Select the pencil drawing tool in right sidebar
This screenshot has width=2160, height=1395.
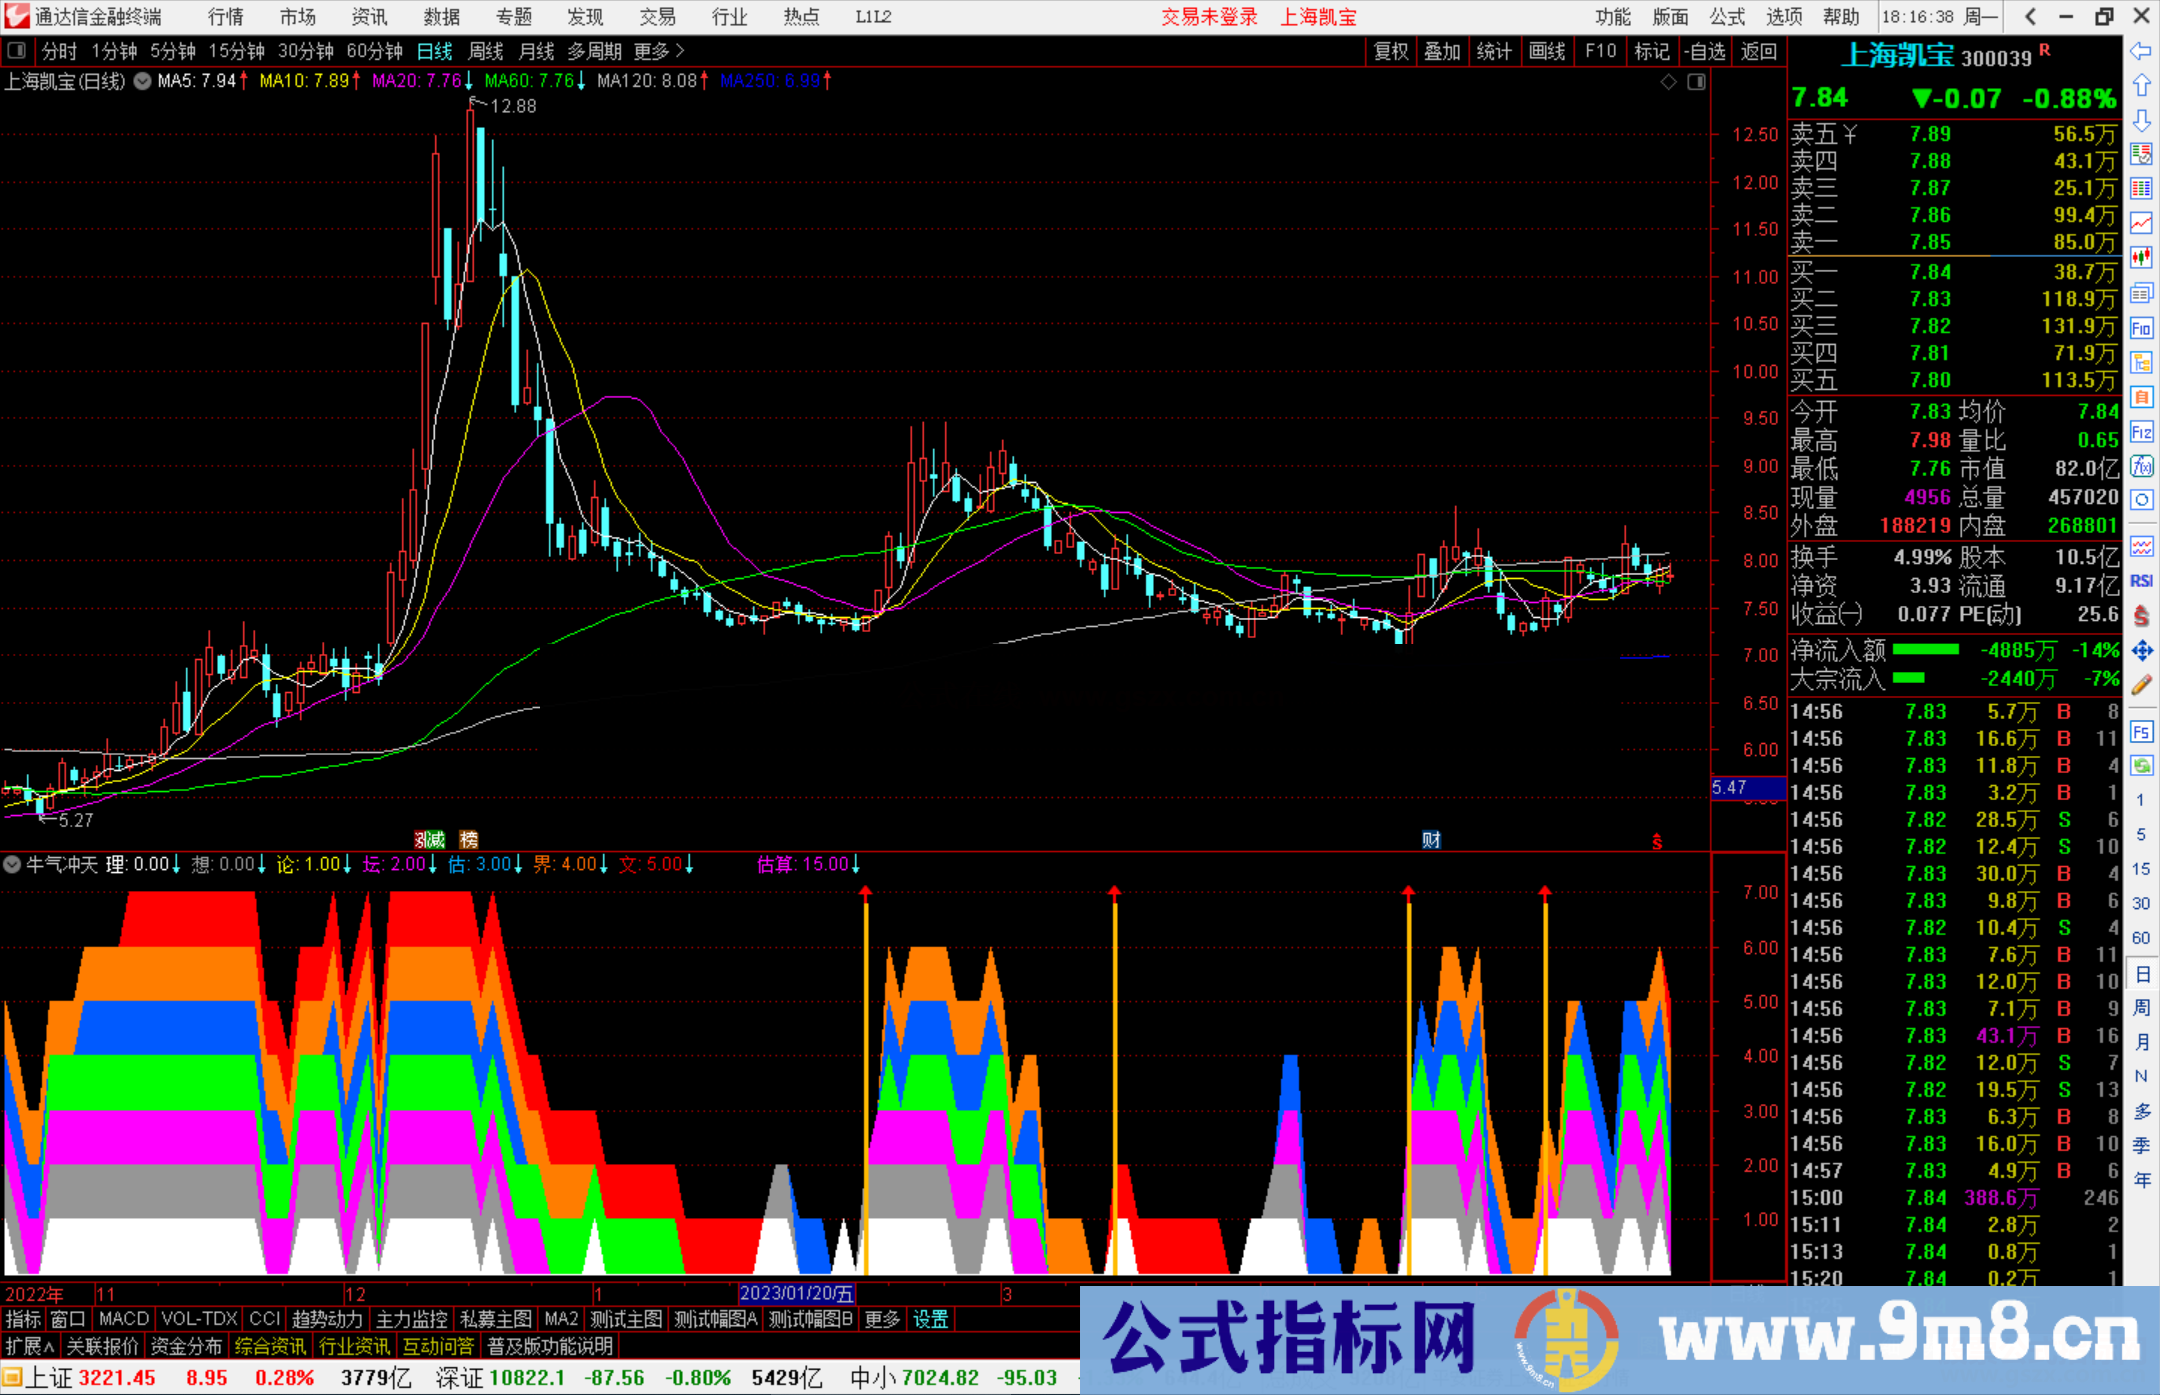(2141, 683)
